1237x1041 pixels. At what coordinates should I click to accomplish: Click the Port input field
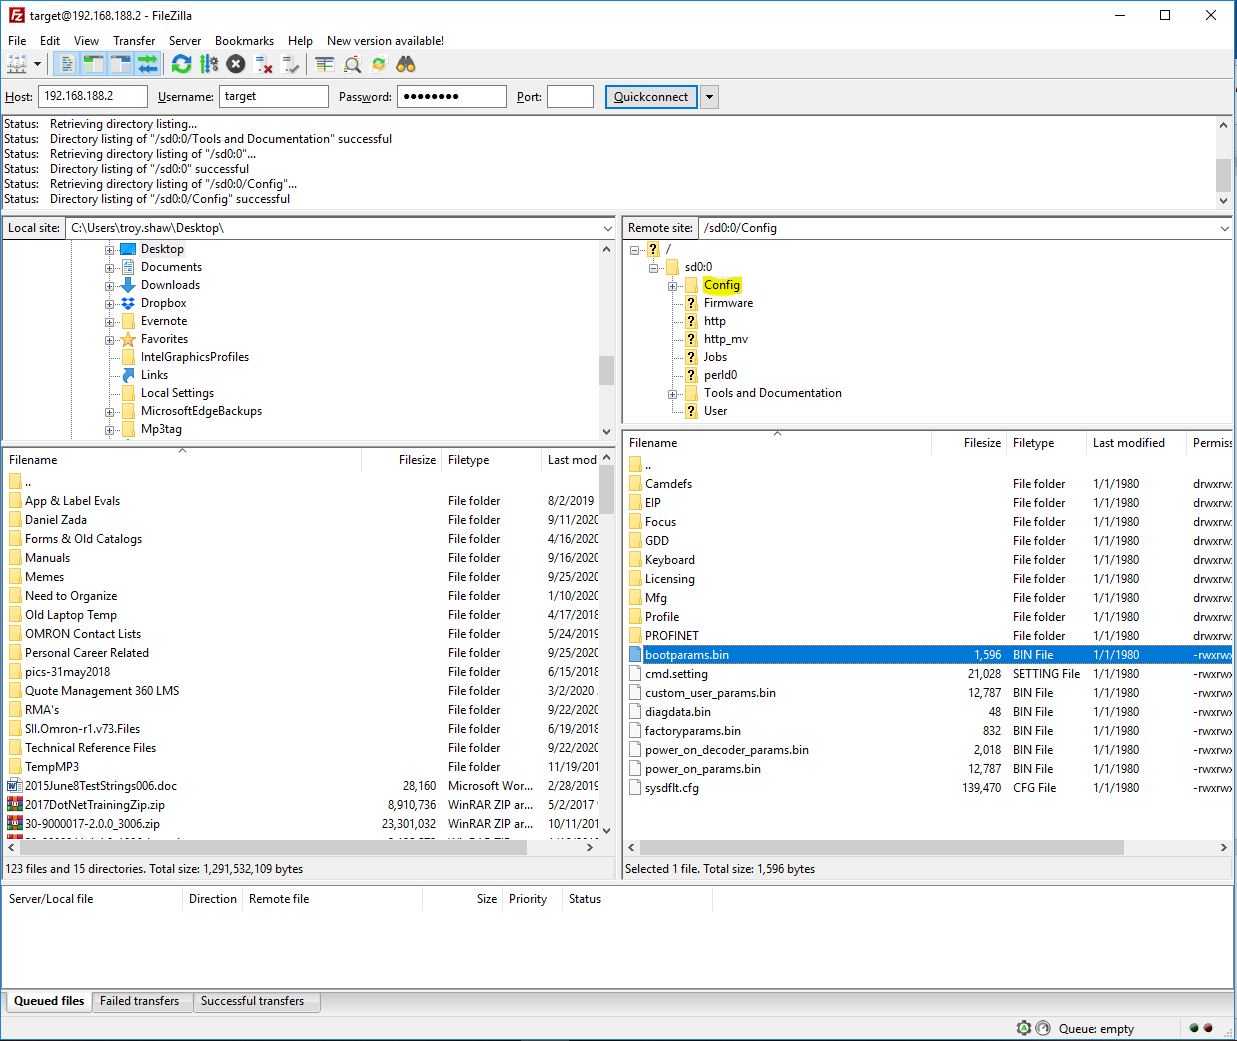(x=571, y=96)
